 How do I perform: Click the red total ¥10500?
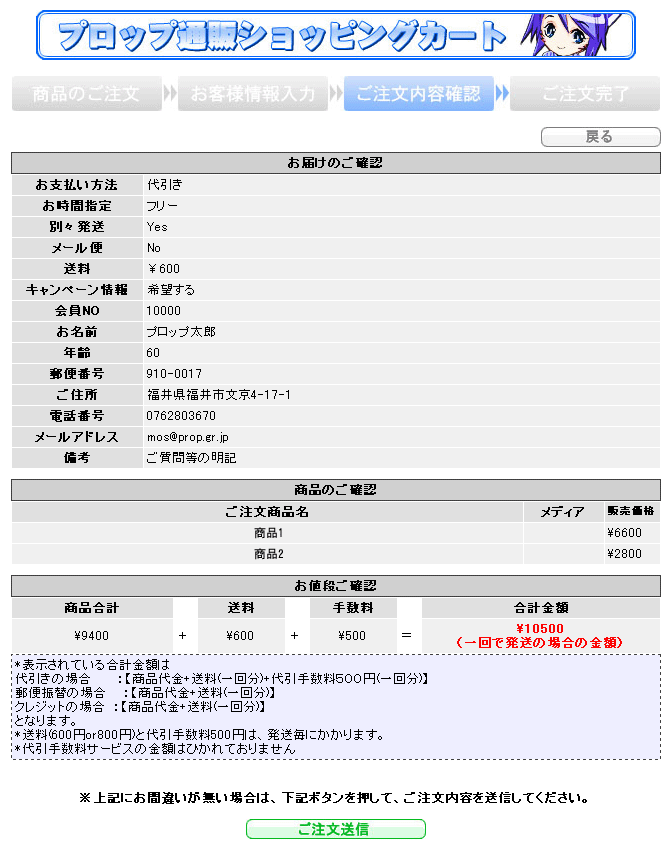(540, 629)
